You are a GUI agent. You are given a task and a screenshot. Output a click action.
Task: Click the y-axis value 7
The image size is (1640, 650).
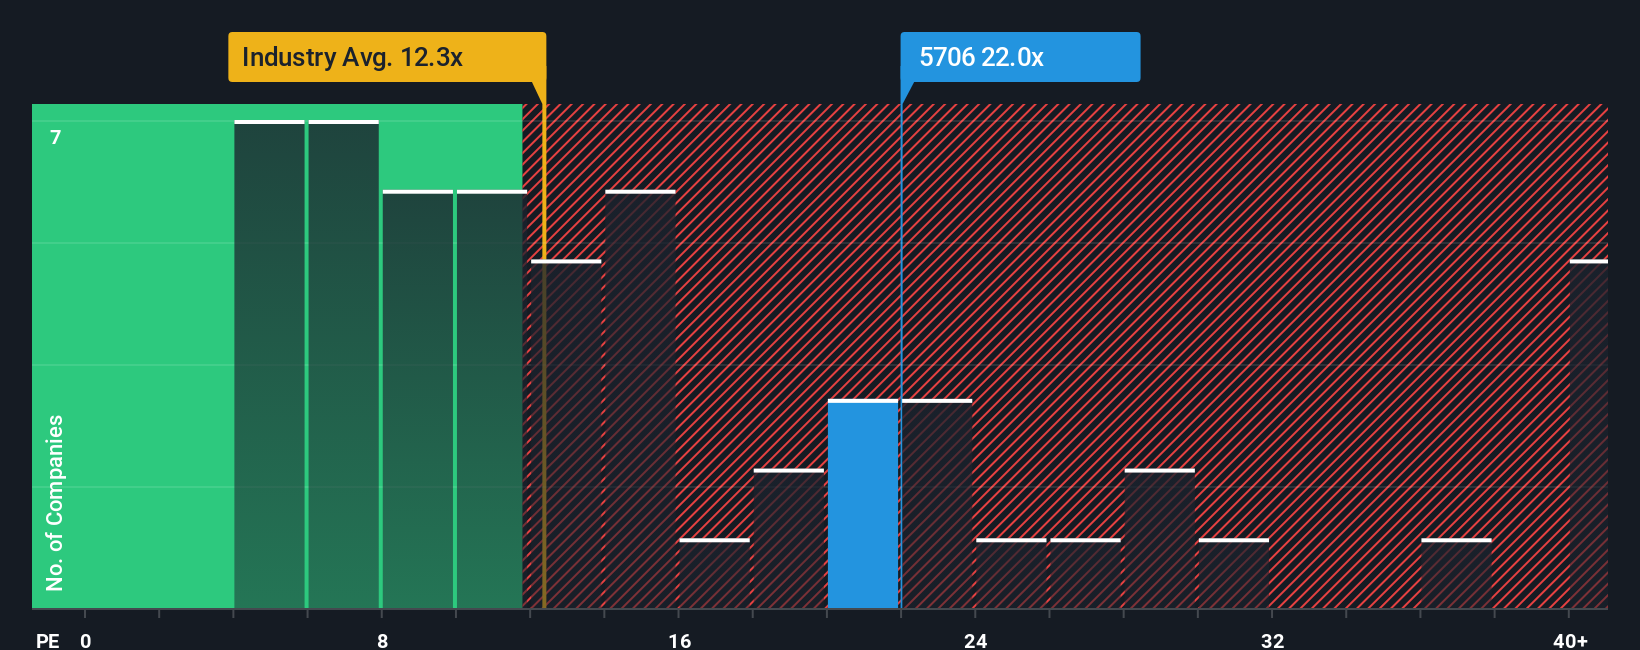[56, 137]
